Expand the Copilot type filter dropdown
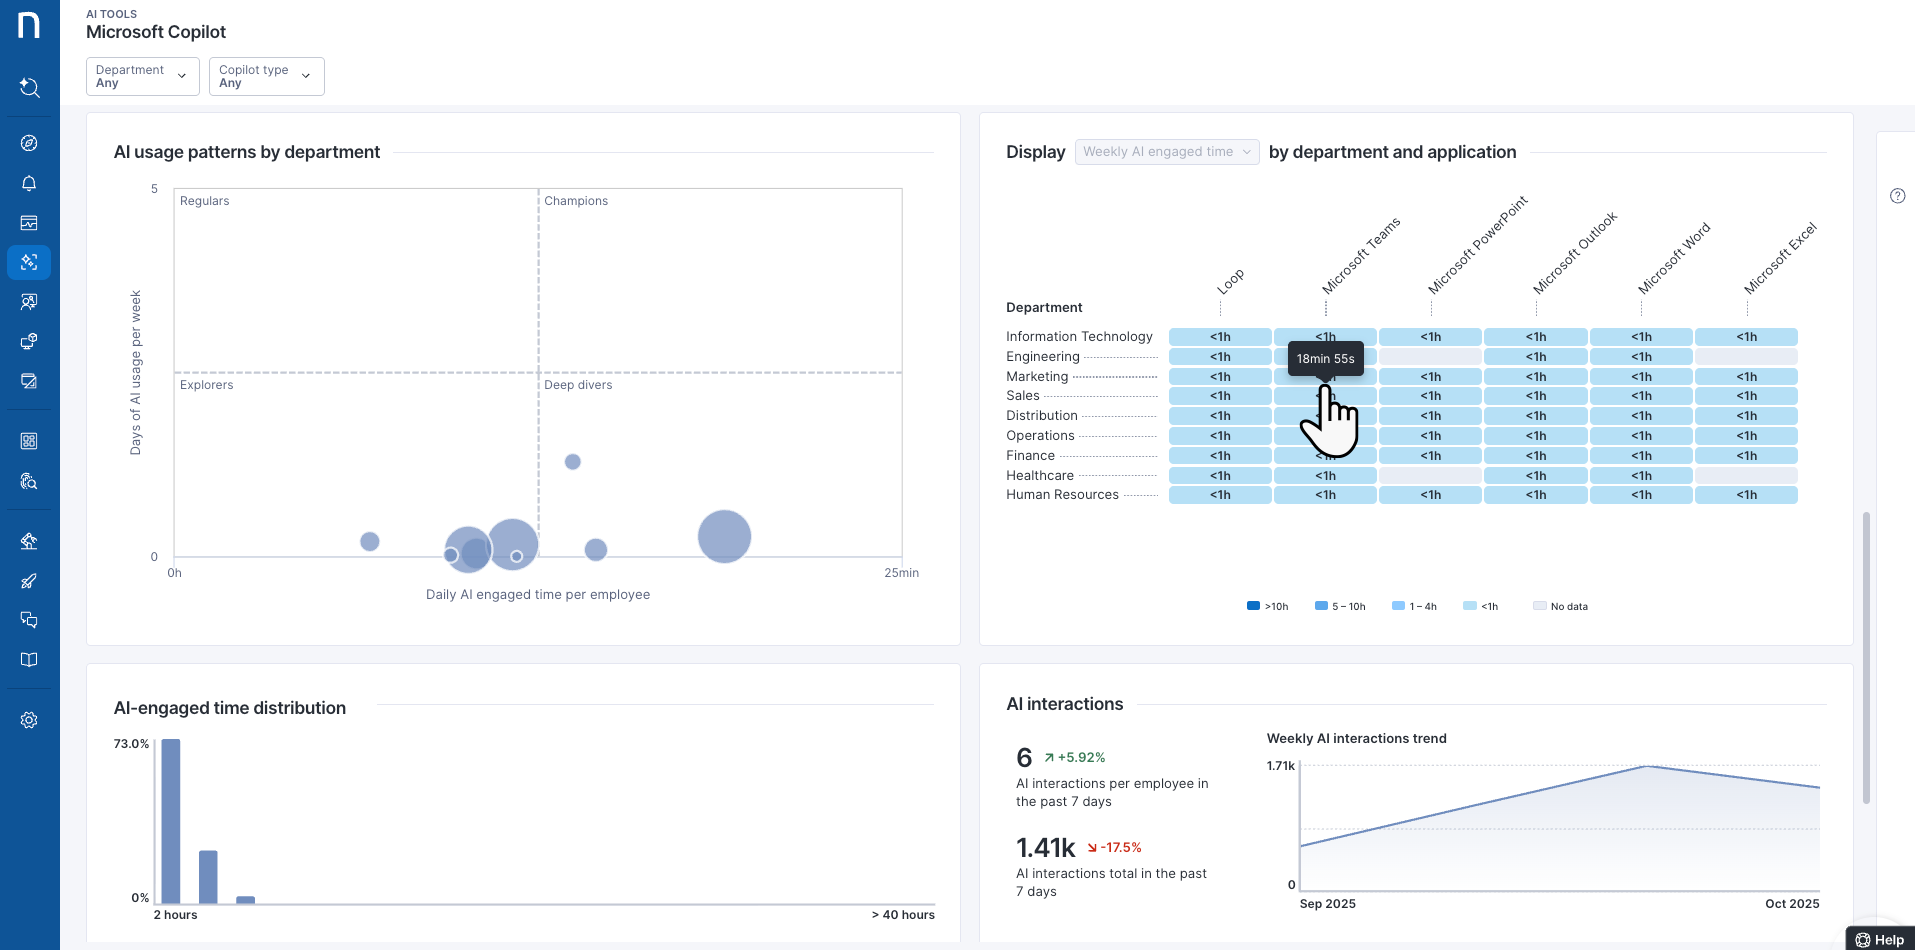This screenshot has width=1915, height=950. click(x=266, y=76)
